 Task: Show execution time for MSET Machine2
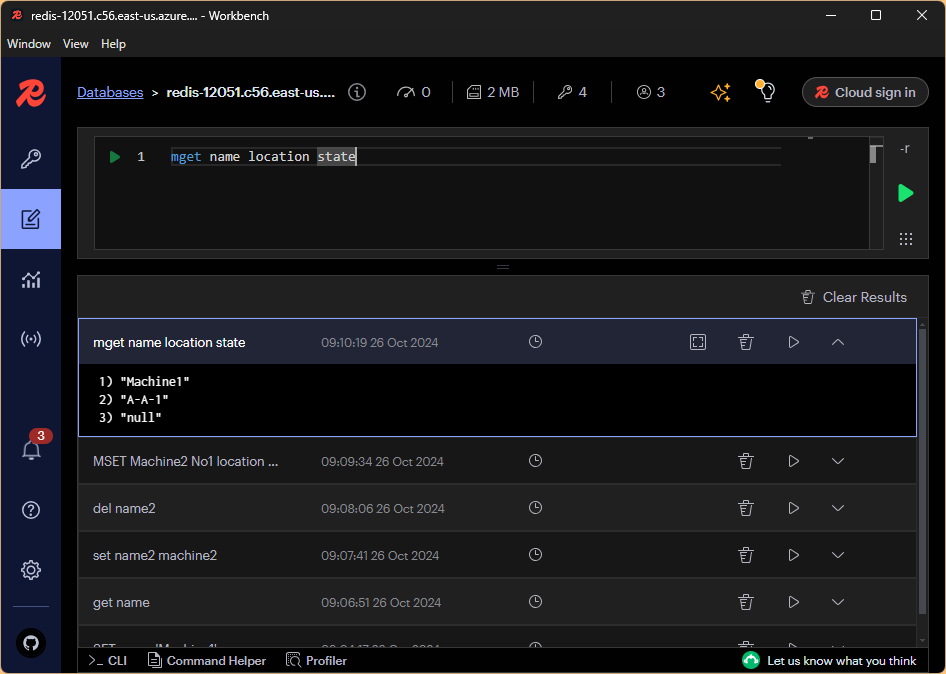pyautogui.click(x=535, y=460)
